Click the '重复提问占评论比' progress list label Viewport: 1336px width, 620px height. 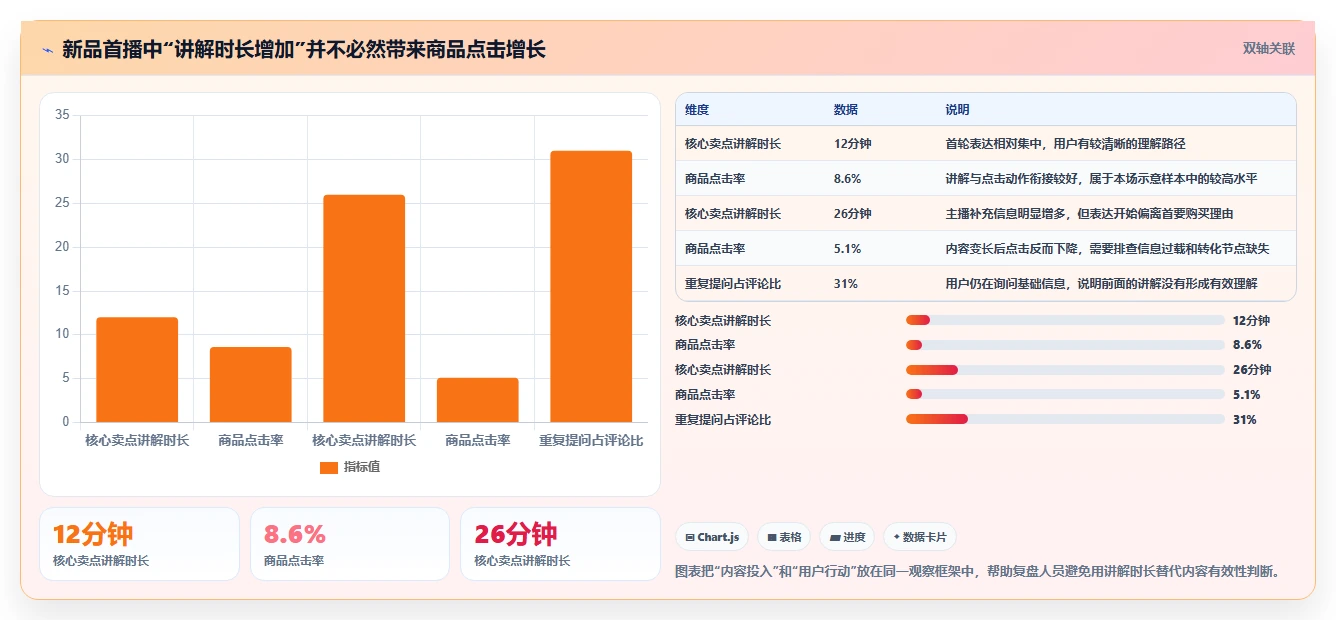tap(723, 420)
